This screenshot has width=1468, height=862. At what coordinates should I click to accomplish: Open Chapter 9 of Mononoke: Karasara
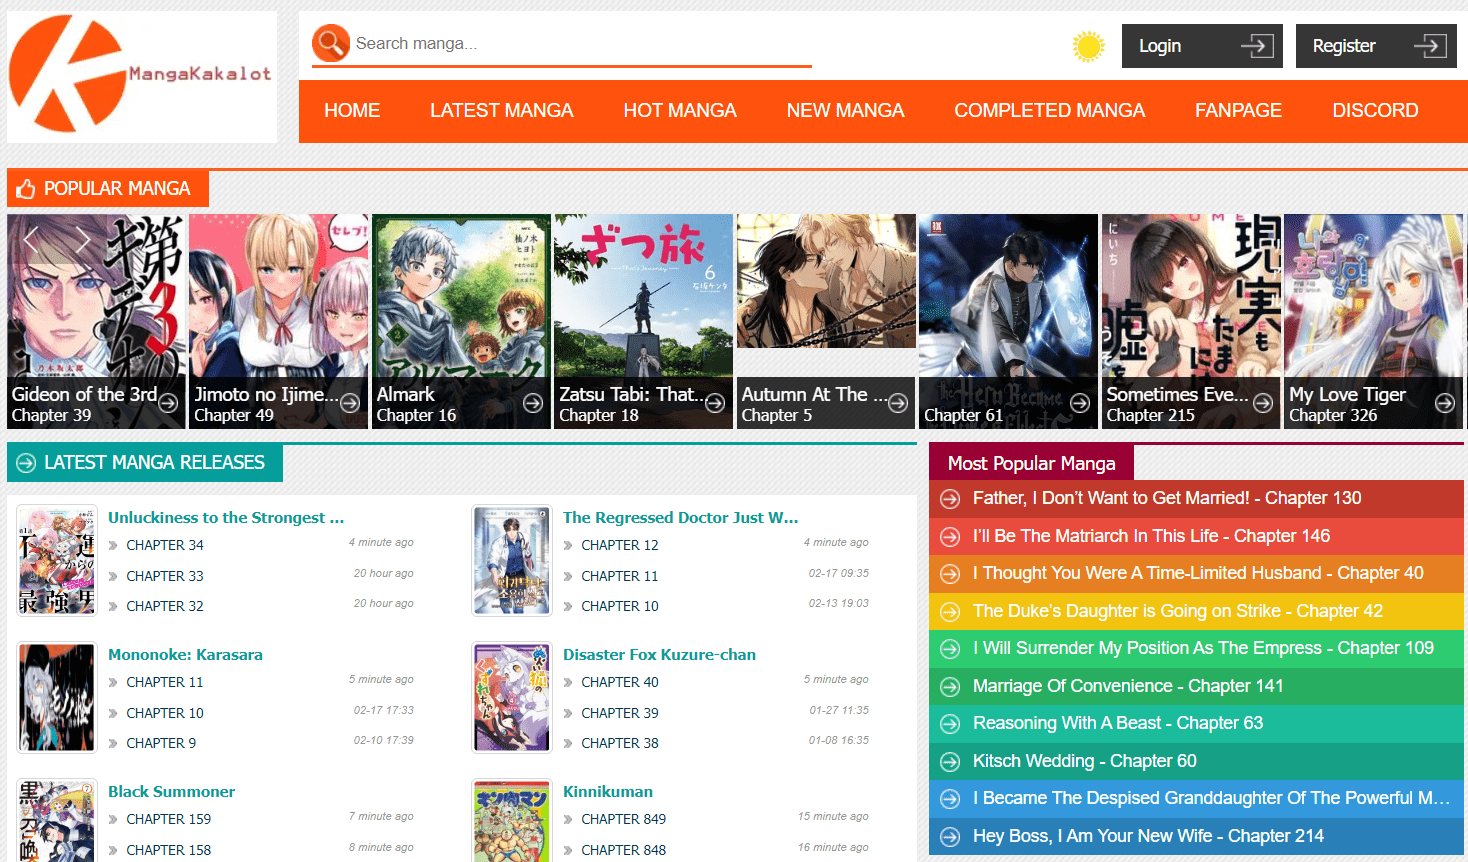tap(161, 744)
